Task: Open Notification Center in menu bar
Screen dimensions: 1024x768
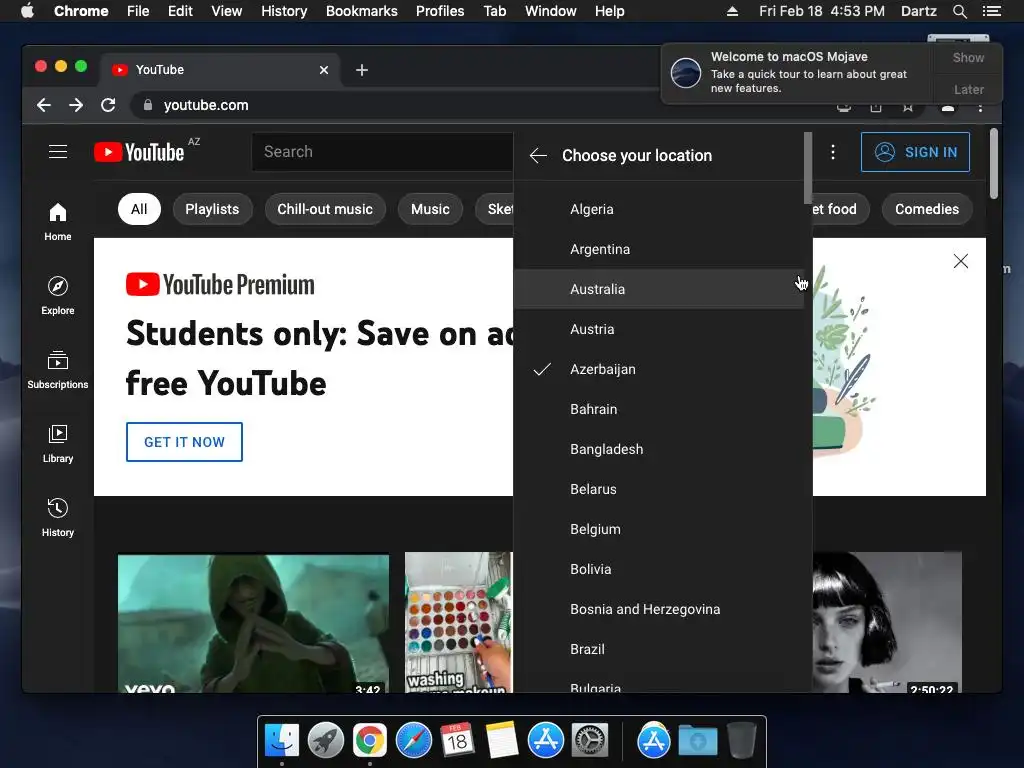Action: tap(991, 11)
